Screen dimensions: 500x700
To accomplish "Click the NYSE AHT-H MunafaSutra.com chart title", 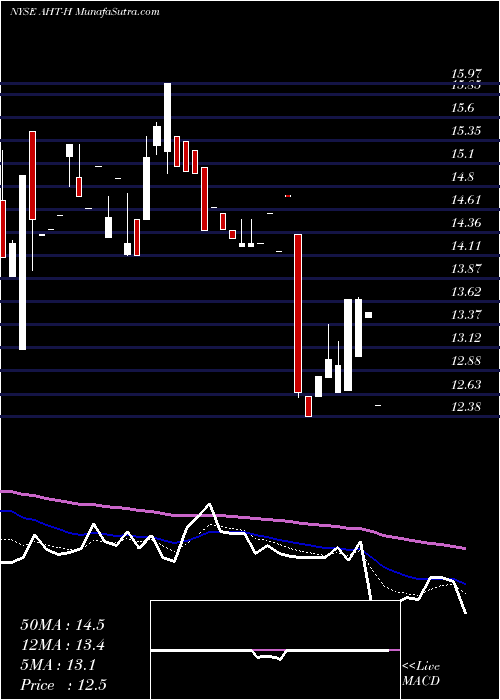I will point(84,12).
